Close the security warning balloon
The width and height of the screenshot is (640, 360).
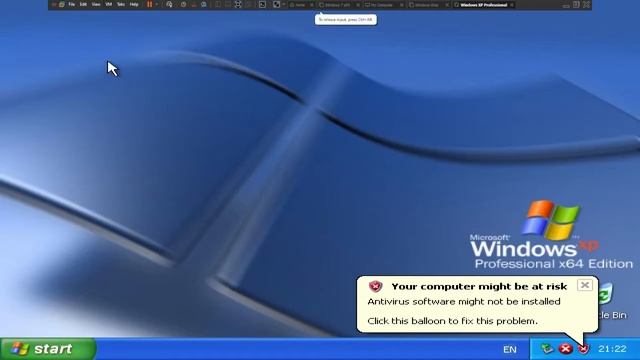click(x=584, y=285)
